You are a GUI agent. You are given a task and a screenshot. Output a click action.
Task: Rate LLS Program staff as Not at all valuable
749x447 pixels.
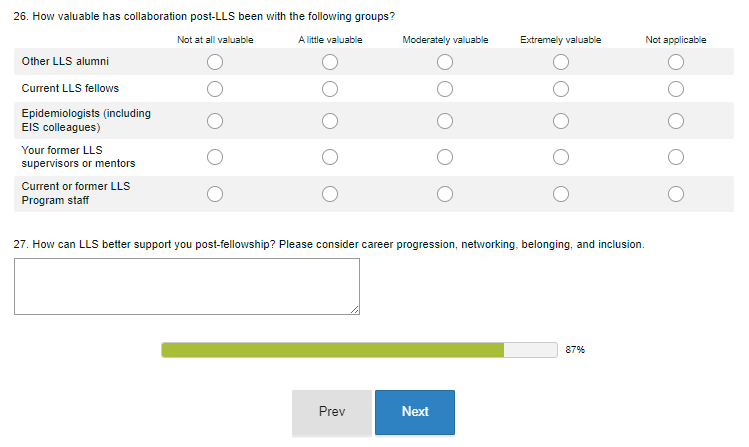(x=215, y=193)
